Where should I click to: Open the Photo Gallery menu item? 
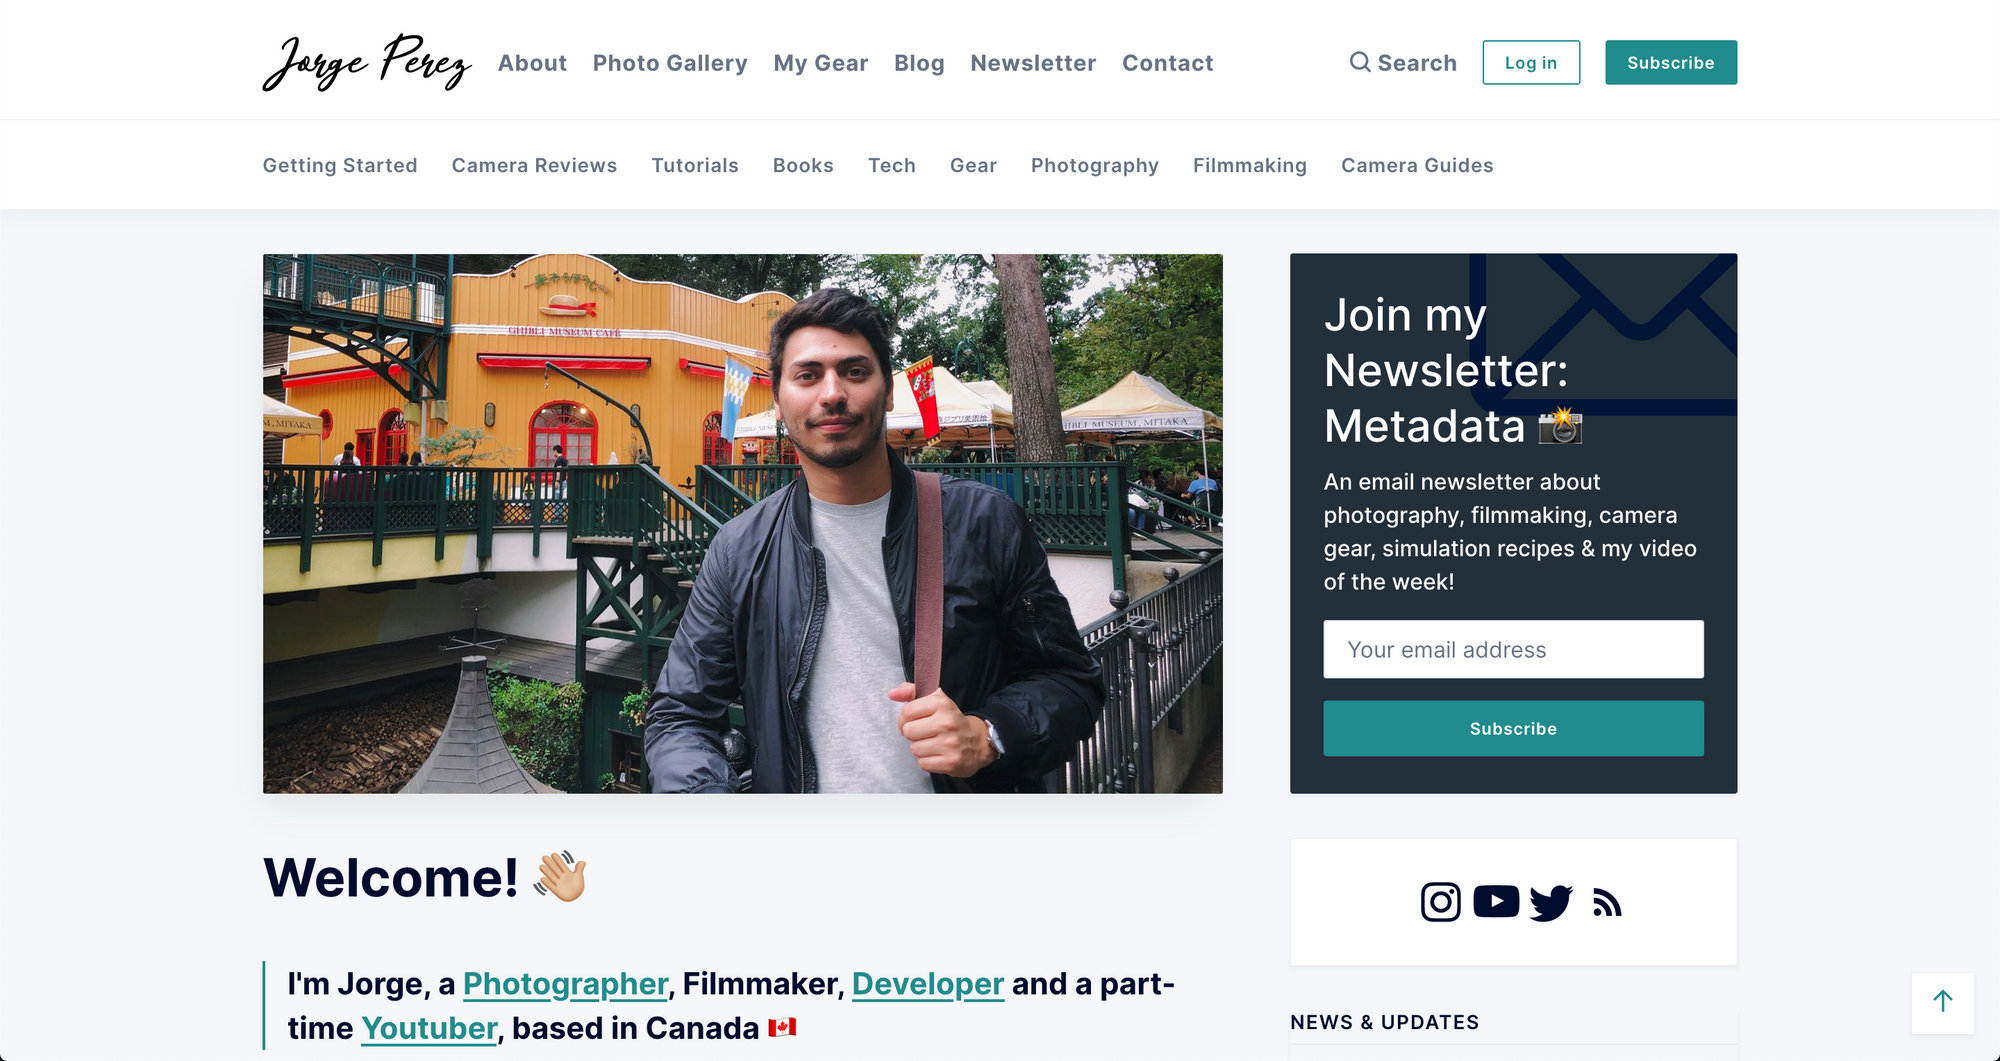(x=670, y=63)
